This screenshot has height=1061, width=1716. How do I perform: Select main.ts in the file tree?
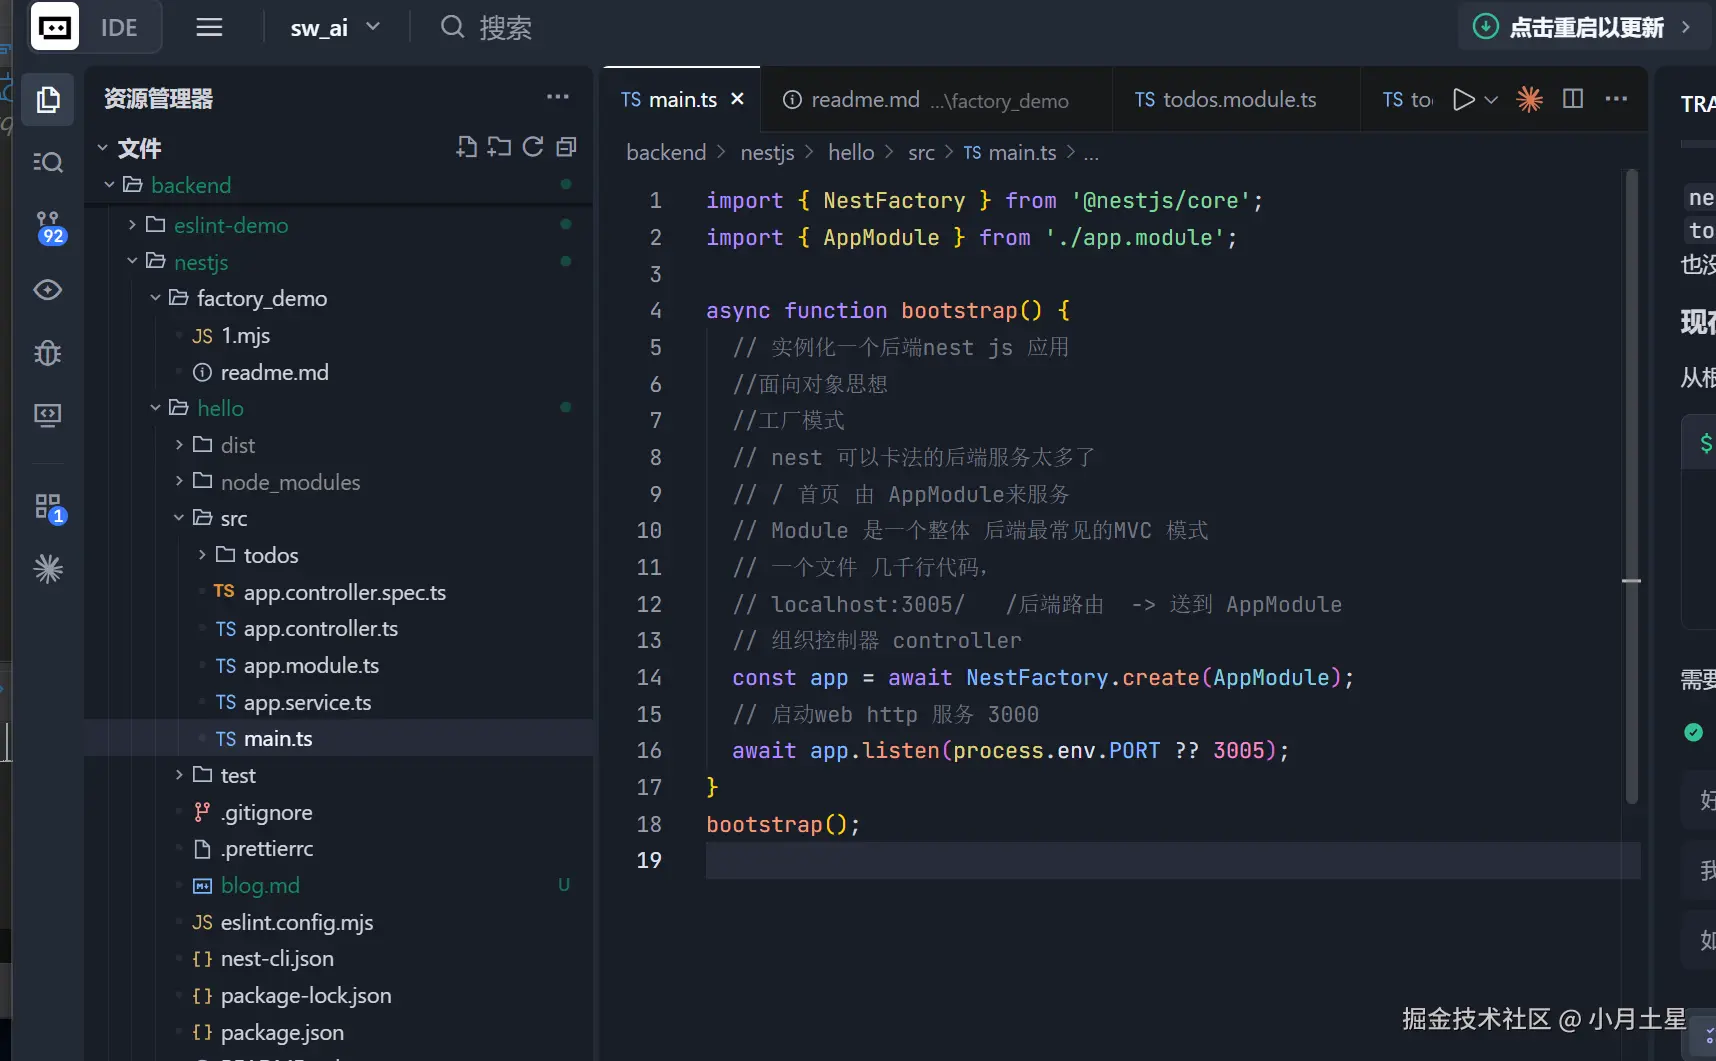point(340,738)
